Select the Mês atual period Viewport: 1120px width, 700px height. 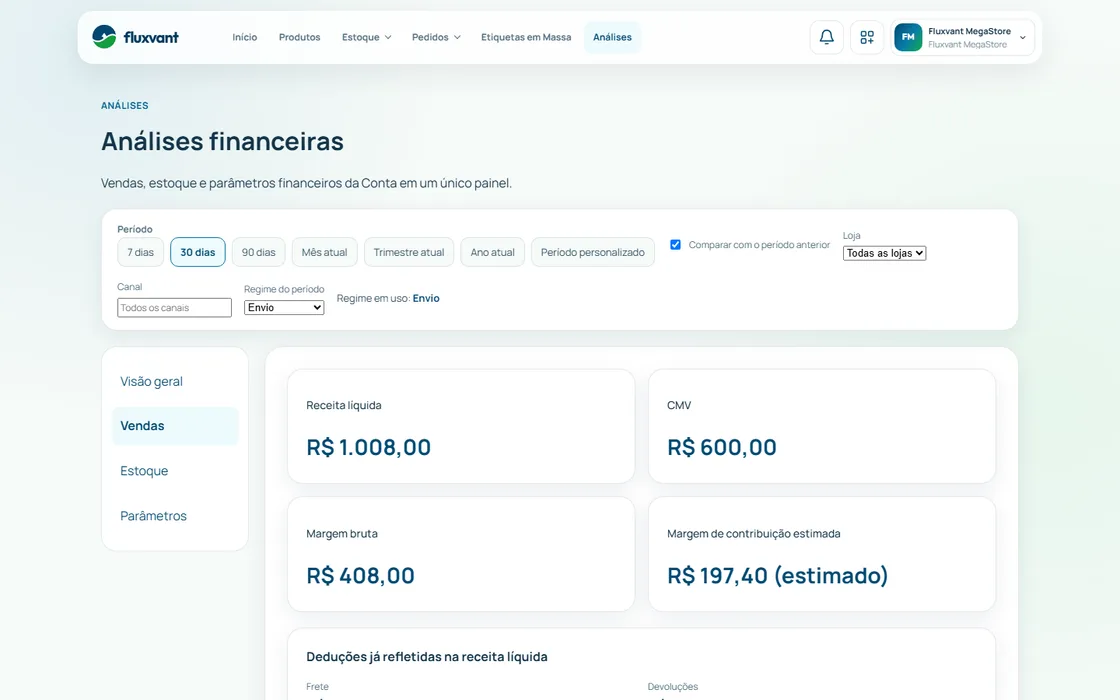click(324, 252)
